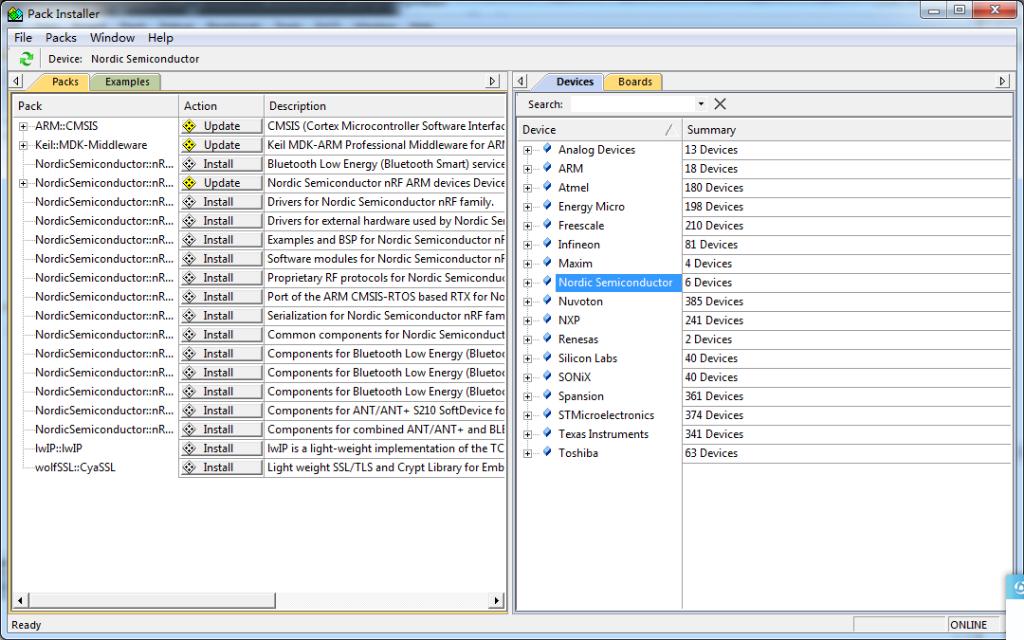Image resolution: width=1024 pixels, height=640 pixels.
Task: Click into the device Search field
Action: 632,104
